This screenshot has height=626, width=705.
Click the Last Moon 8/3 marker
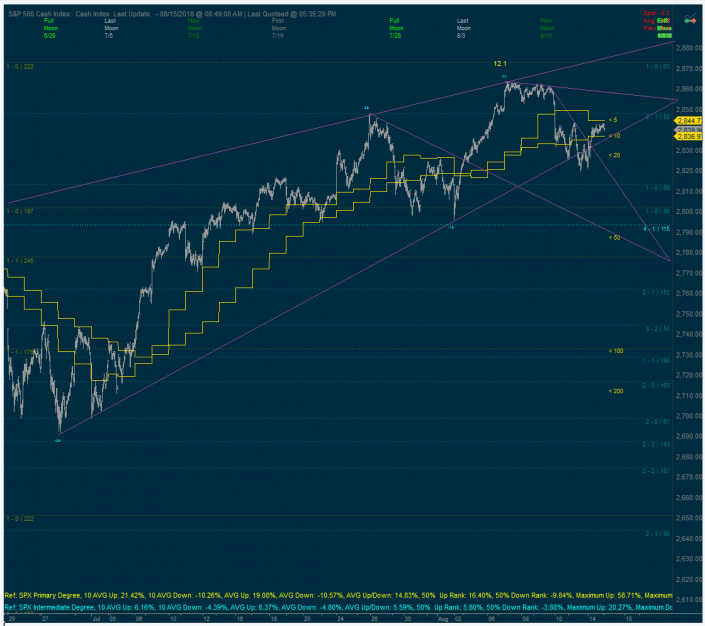coord(463,28)
